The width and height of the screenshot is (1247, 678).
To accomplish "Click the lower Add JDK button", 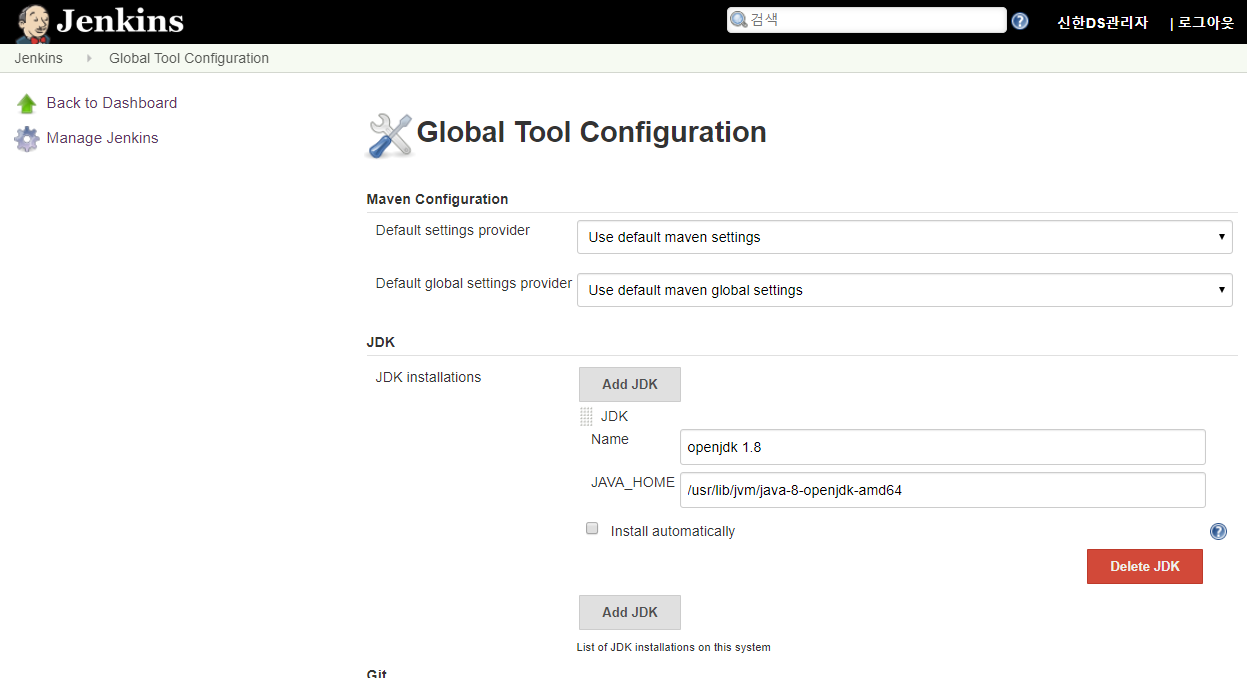I will 630,612.
